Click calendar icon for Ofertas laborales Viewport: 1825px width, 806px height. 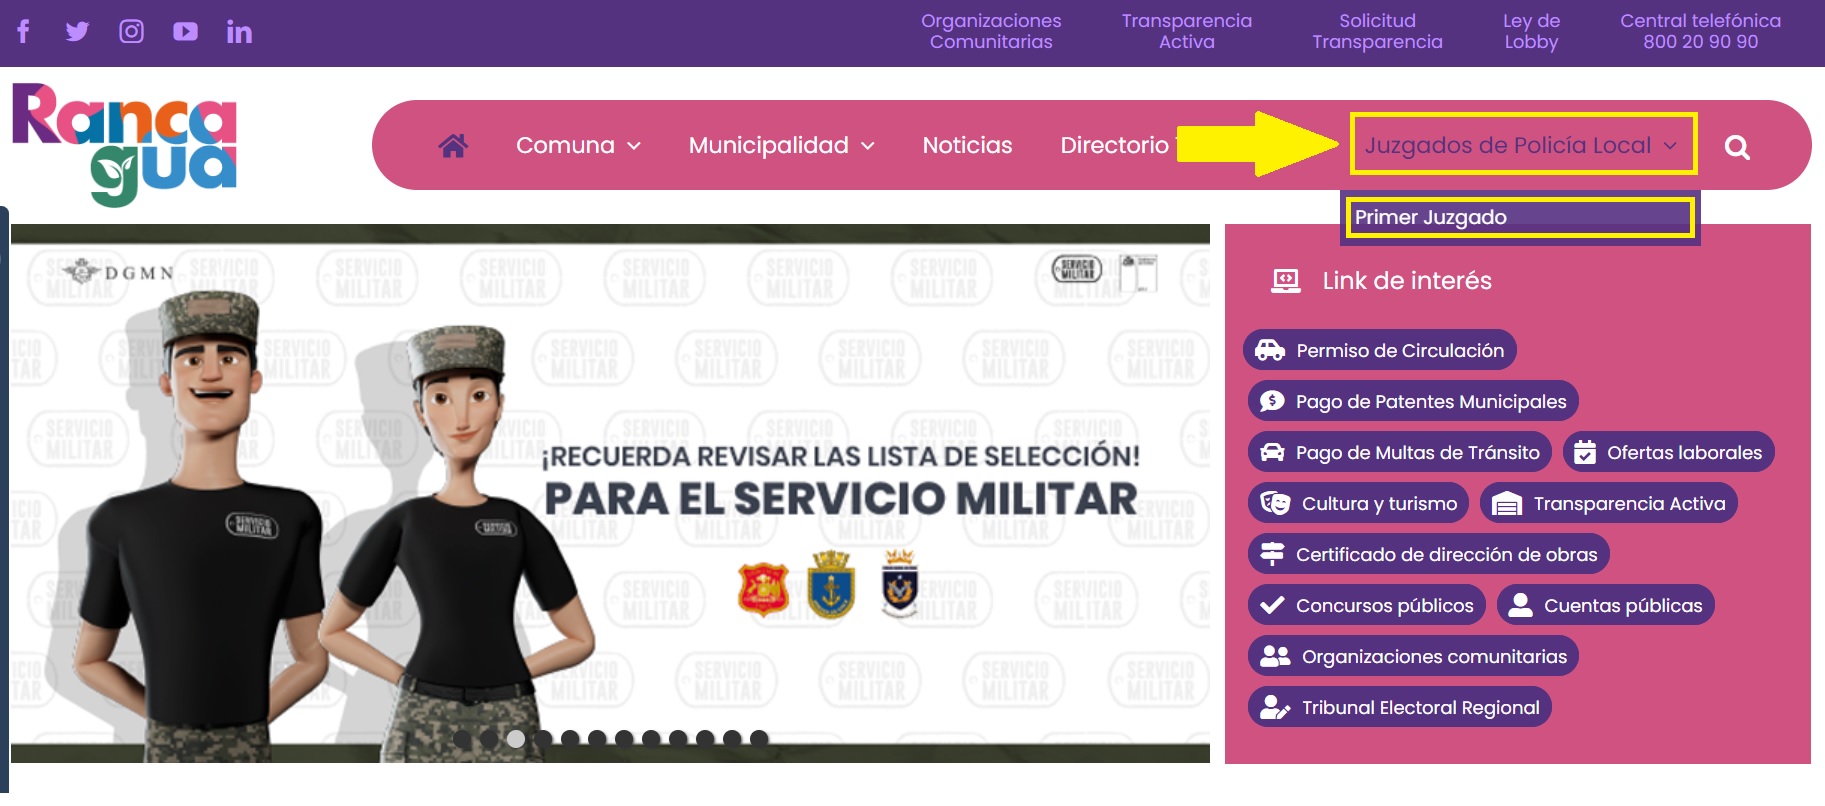(x=1585, y=453)
